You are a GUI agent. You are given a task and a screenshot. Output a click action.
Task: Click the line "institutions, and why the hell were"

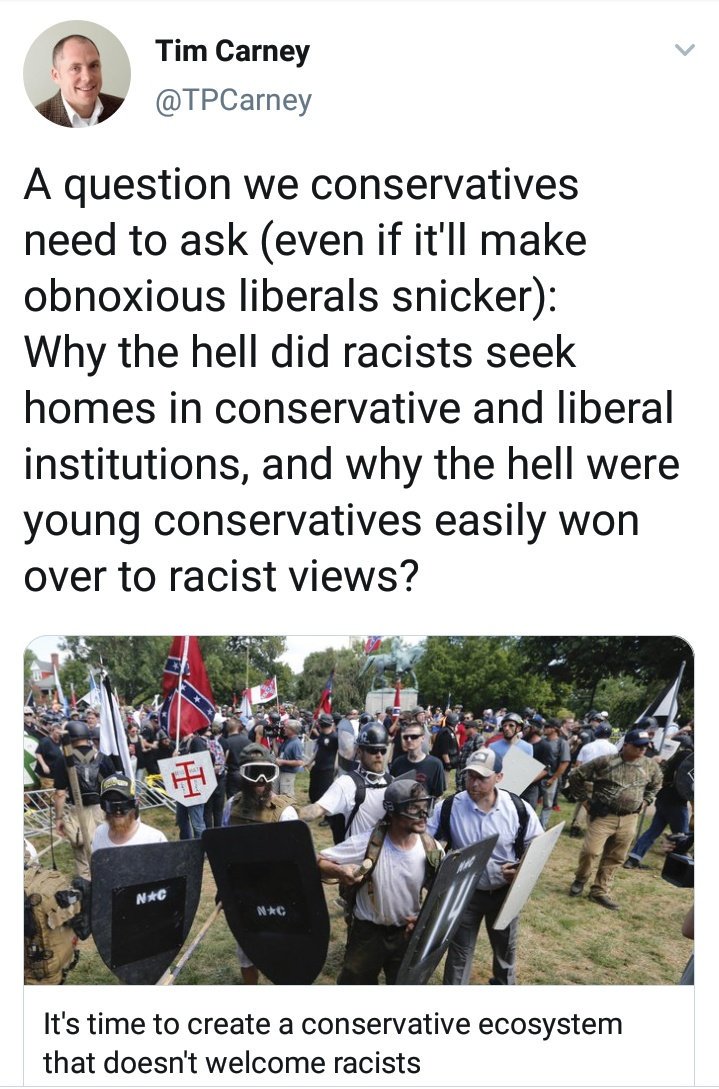[352, 464]
